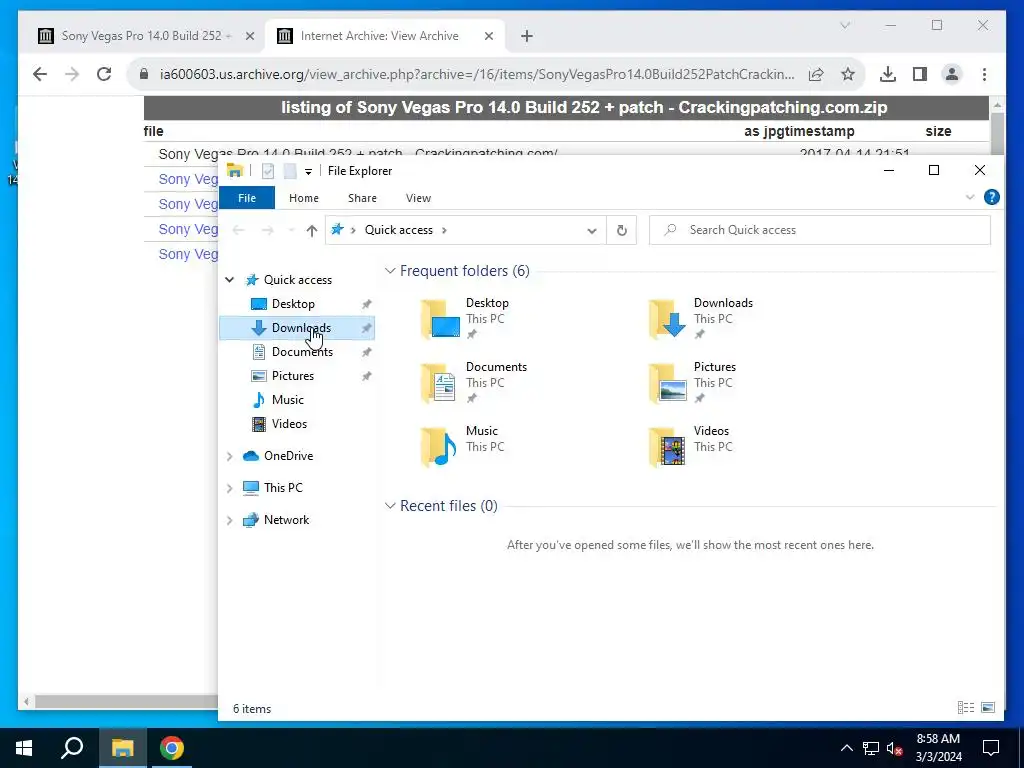This screenshot has height=768, width=1024.
Task: Select the Music frequent folder icon
Action: (x=440, y=447)
